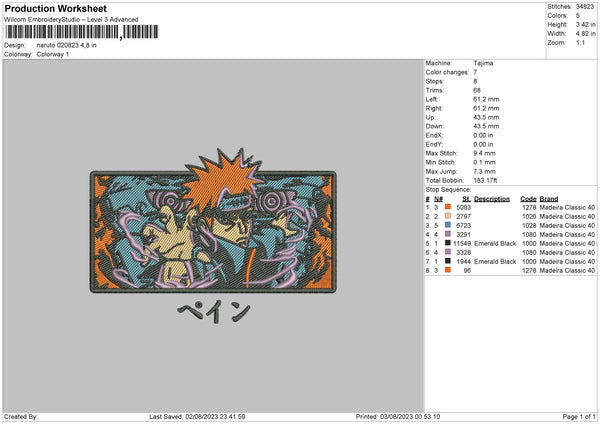Select stitch count 3291 in row 4
Image resolution: width=600 pixels, height=424 pixels.
coord(463,235)
